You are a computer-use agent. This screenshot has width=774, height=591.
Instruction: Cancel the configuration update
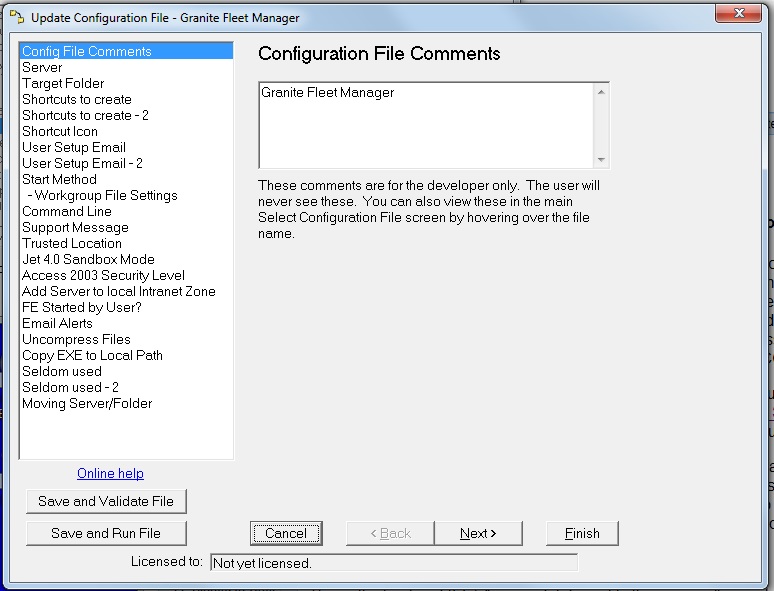[x=286, y=533]
